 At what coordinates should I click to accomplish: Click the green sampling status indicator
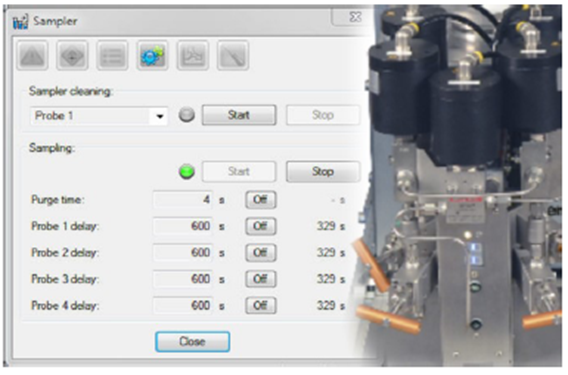tap(187, 172)
